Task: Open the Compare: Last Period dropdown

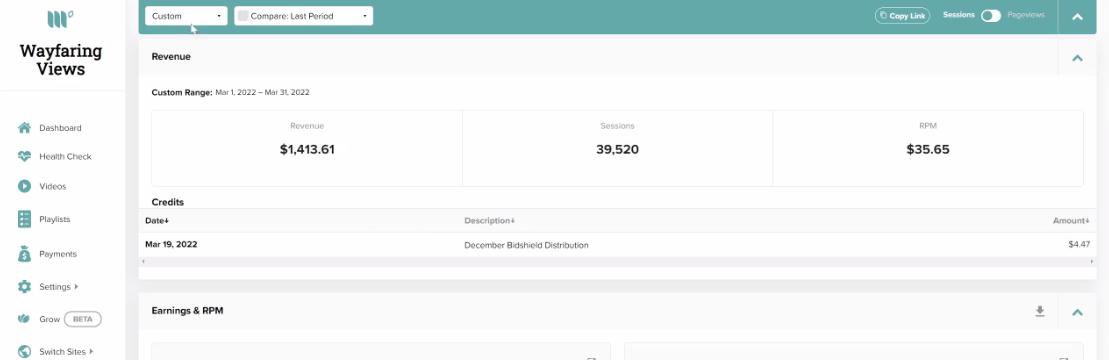Action: point(303,16)
